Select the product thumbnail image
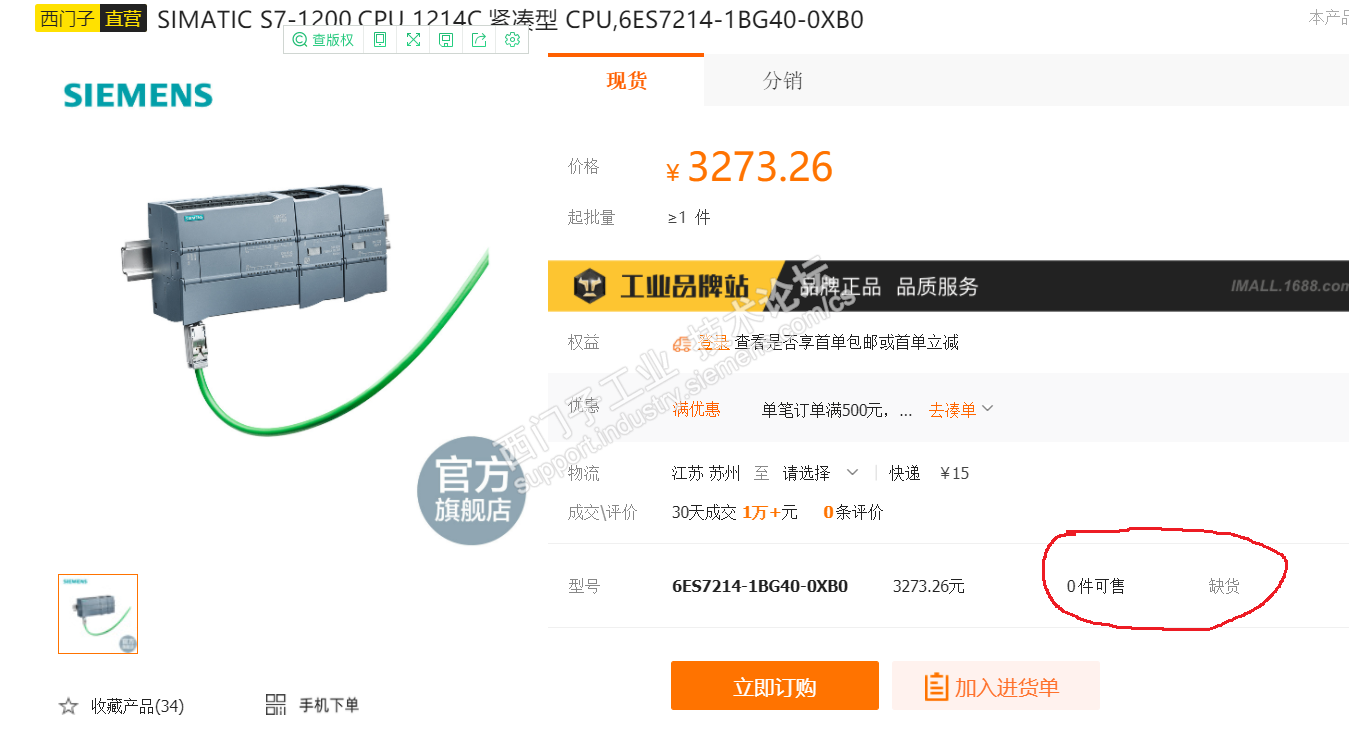Viewport: 1349px width, 749px height. (x=98, y=614)
